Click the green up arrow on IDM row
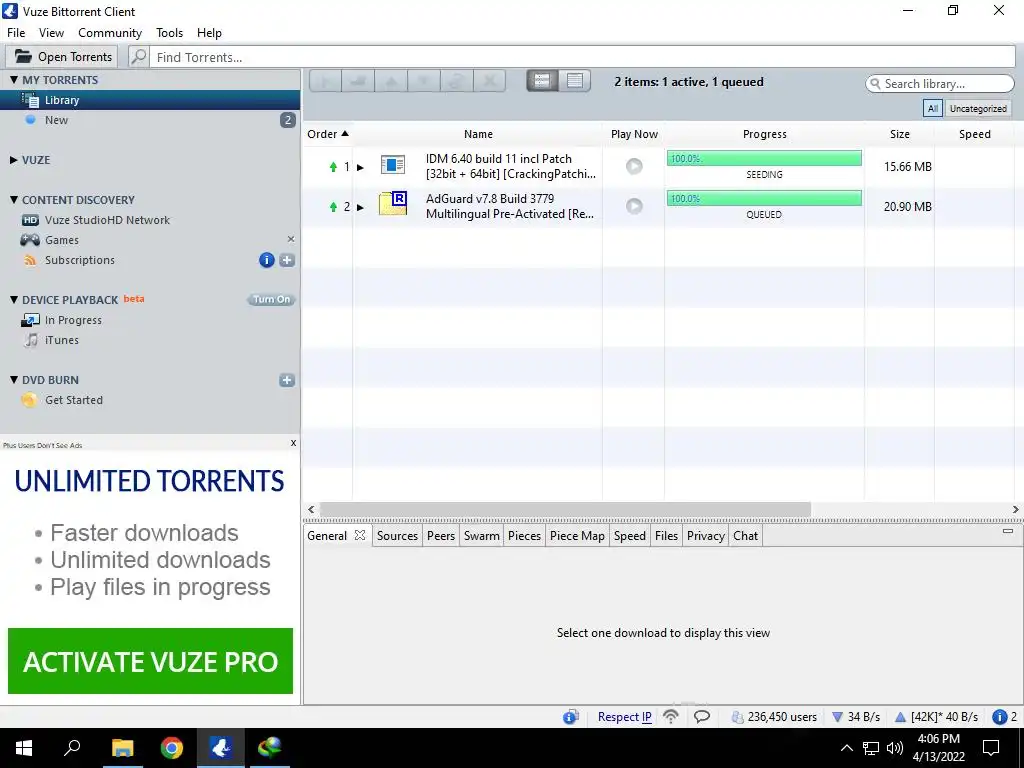Screen dimensions: 1024x768 333,167
